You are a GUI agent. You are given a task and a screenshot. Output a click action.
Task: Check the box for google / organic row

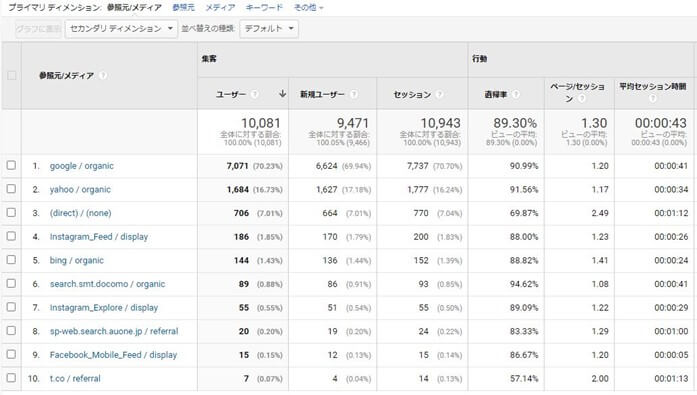point(11,165)
